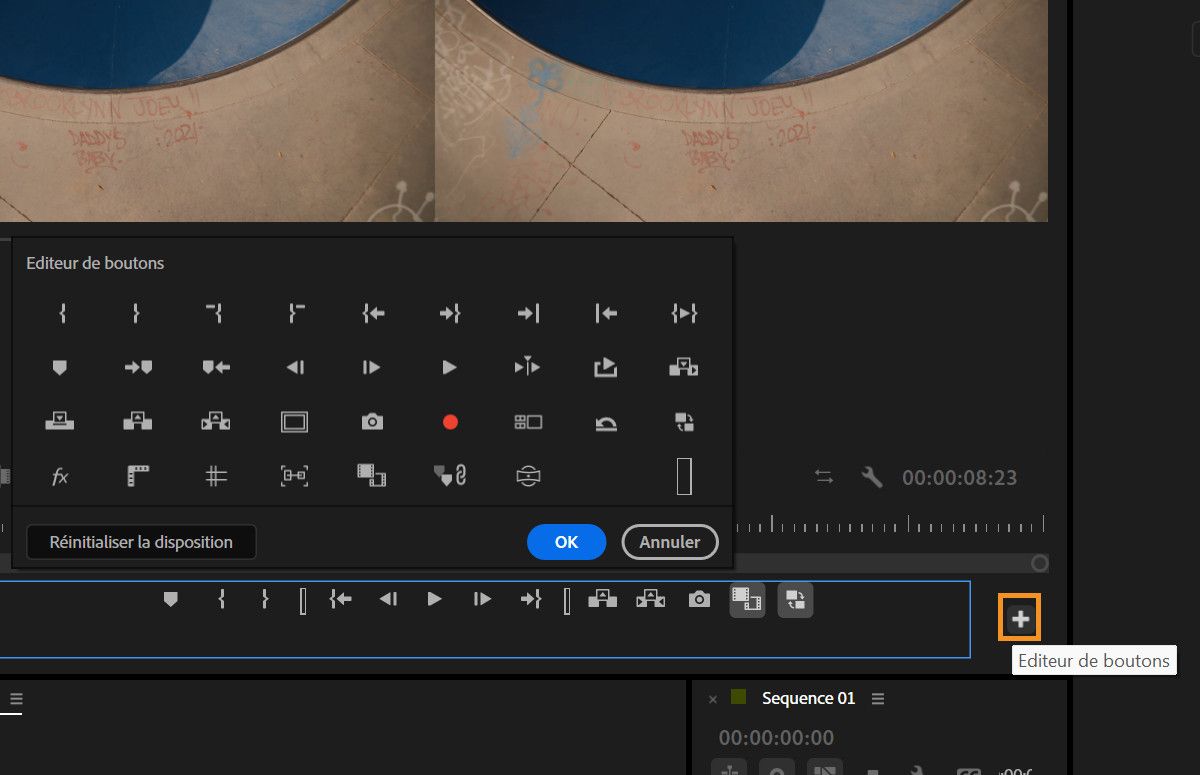The width and height of the screenshot is (1200, 775).
Task: Click the 00:00:00:00 timeline timecode field
Action: point(776,738)
